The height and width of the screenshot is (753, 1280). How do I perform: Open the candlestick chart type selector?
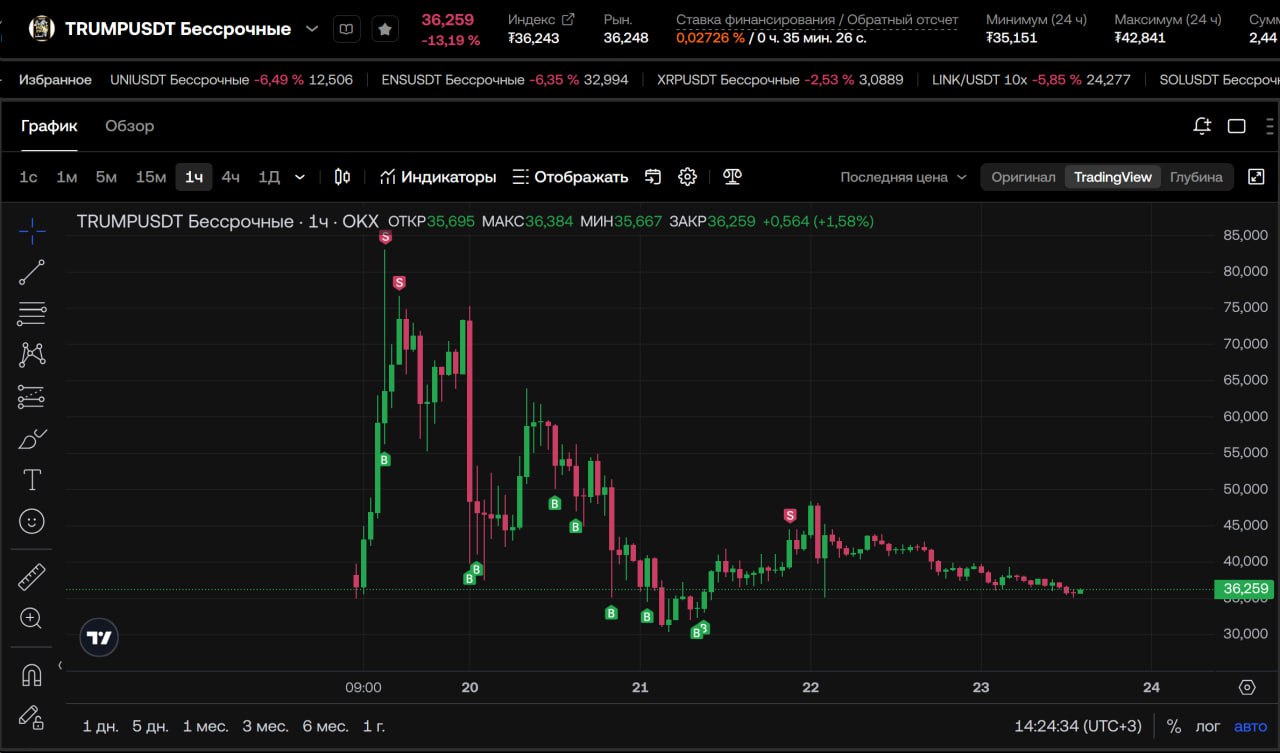342,177
